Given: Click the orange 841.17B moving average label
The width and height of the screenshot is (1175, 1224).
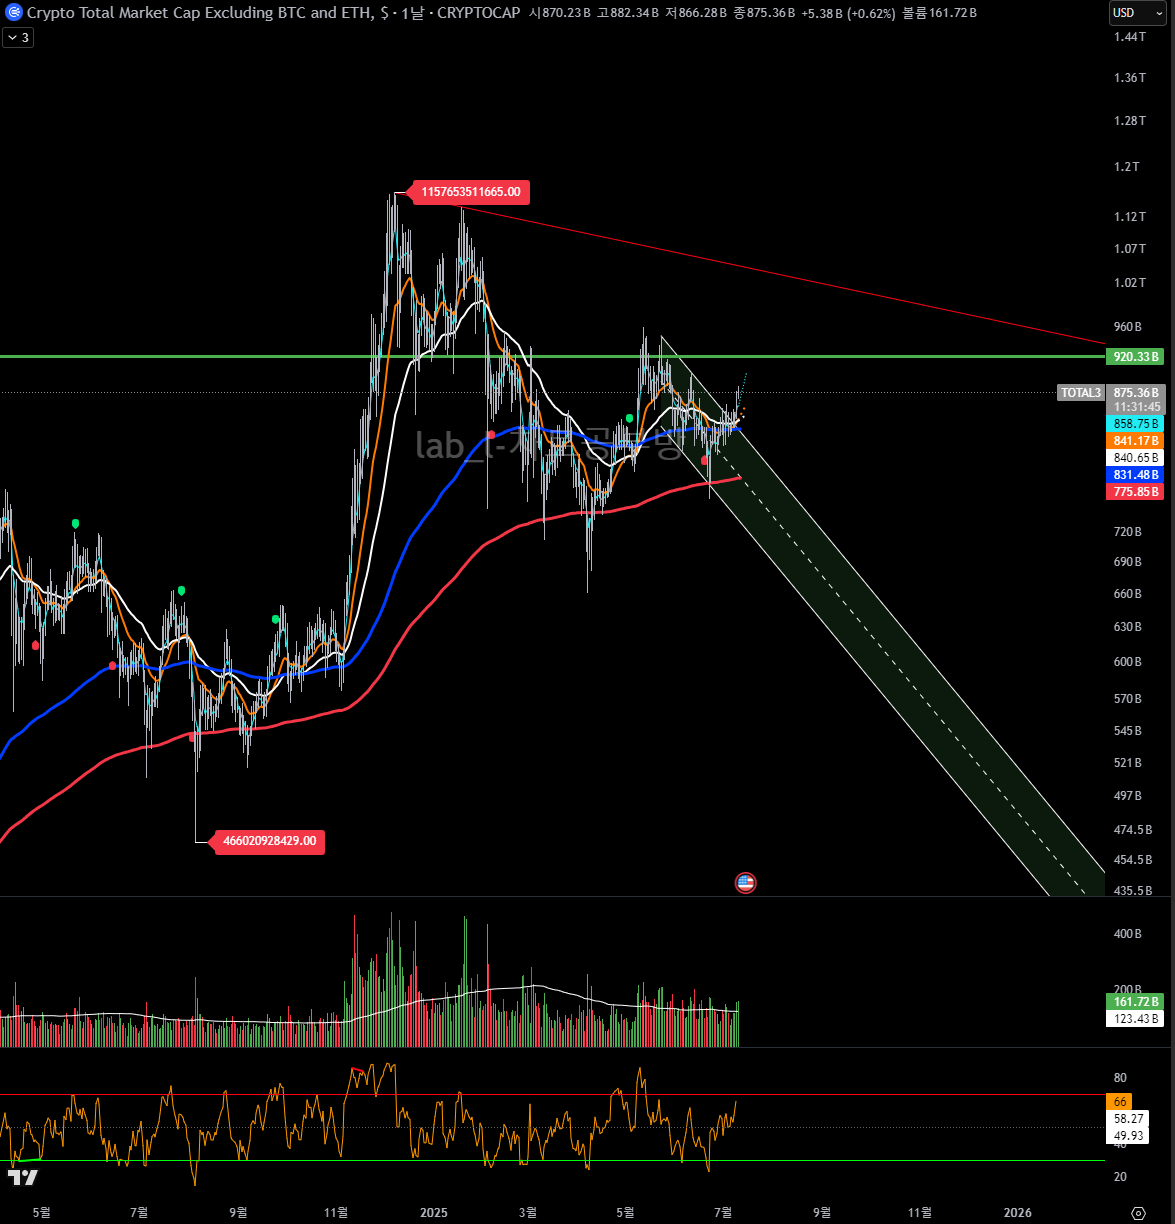Looking at the screenshot, I should 1136,441.
